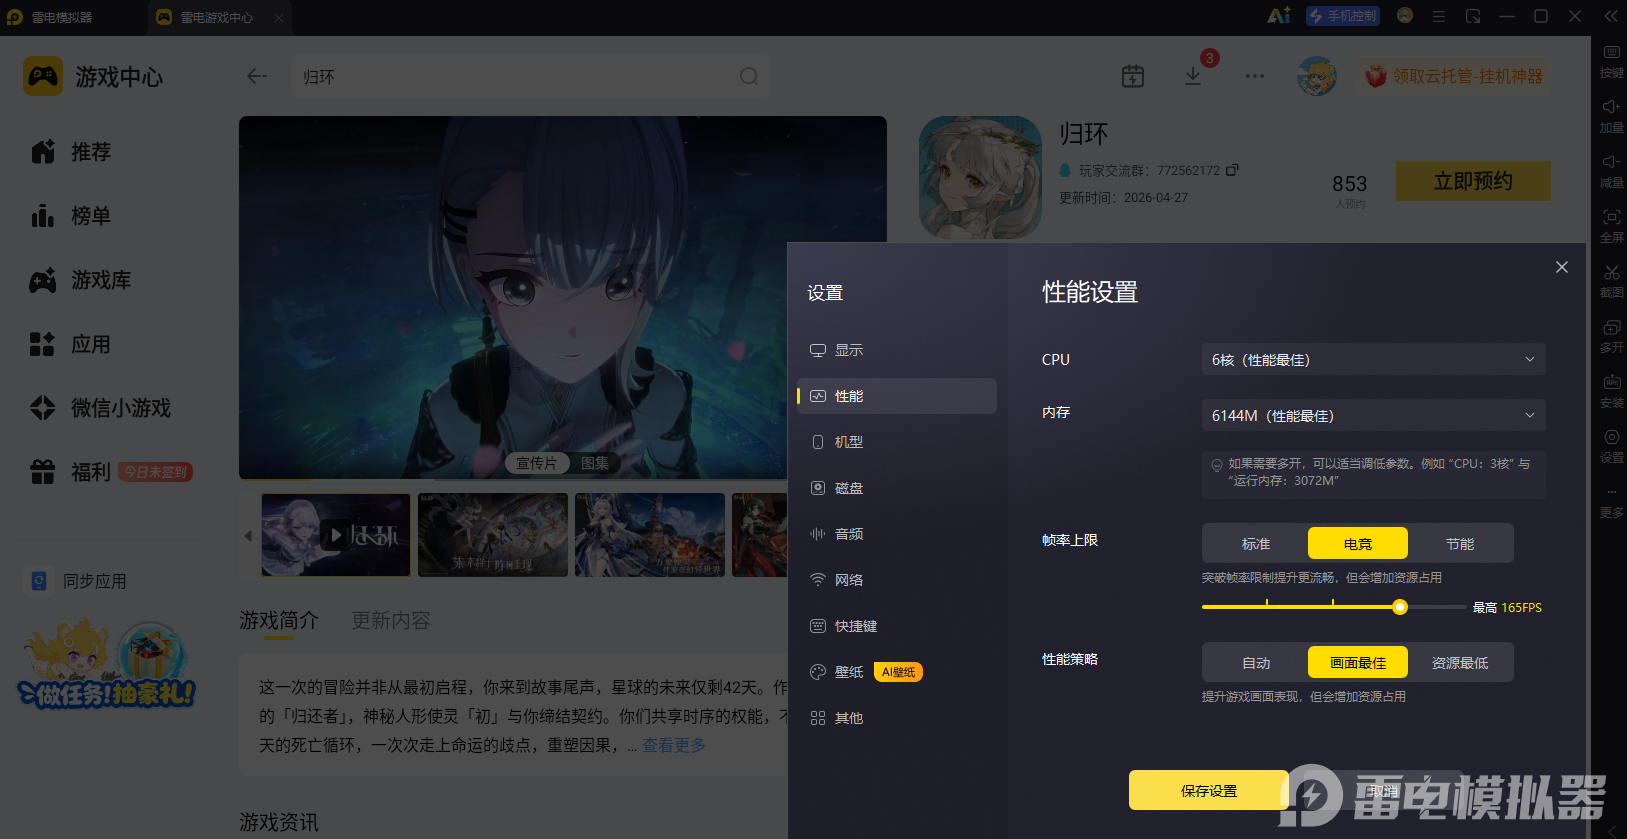Click the 手机控制 phone control button
The image size is (1627, 839).
tap(1343, 16)
